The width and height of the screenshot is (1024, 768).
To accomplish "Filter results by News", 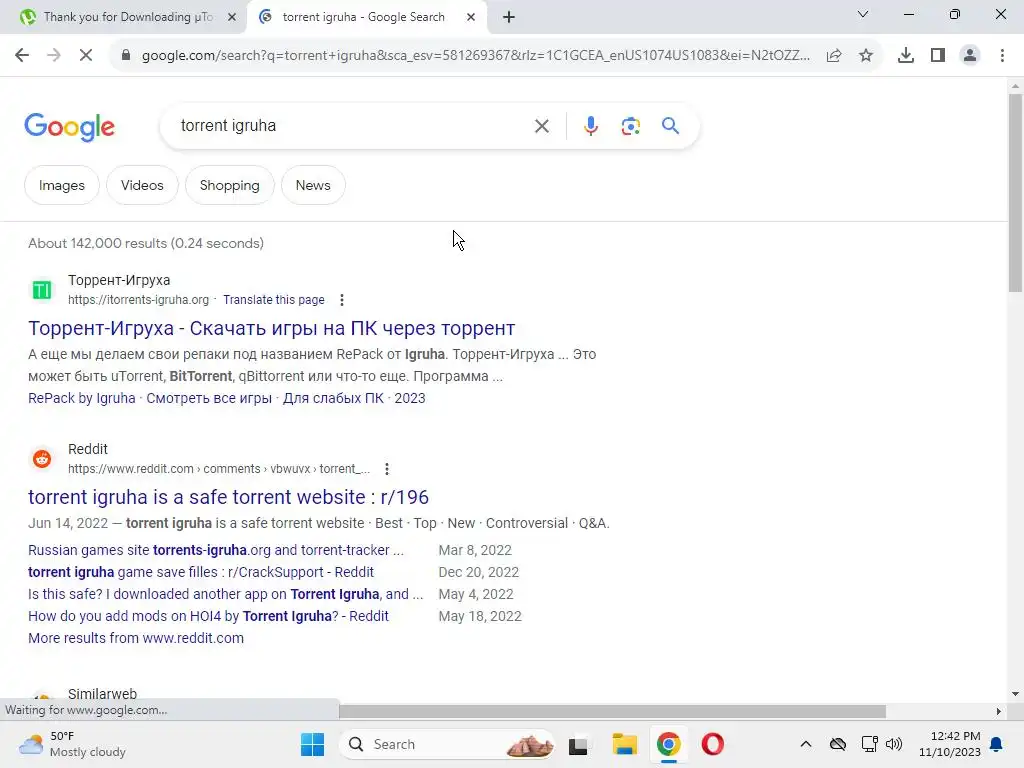I will [313, 185].
